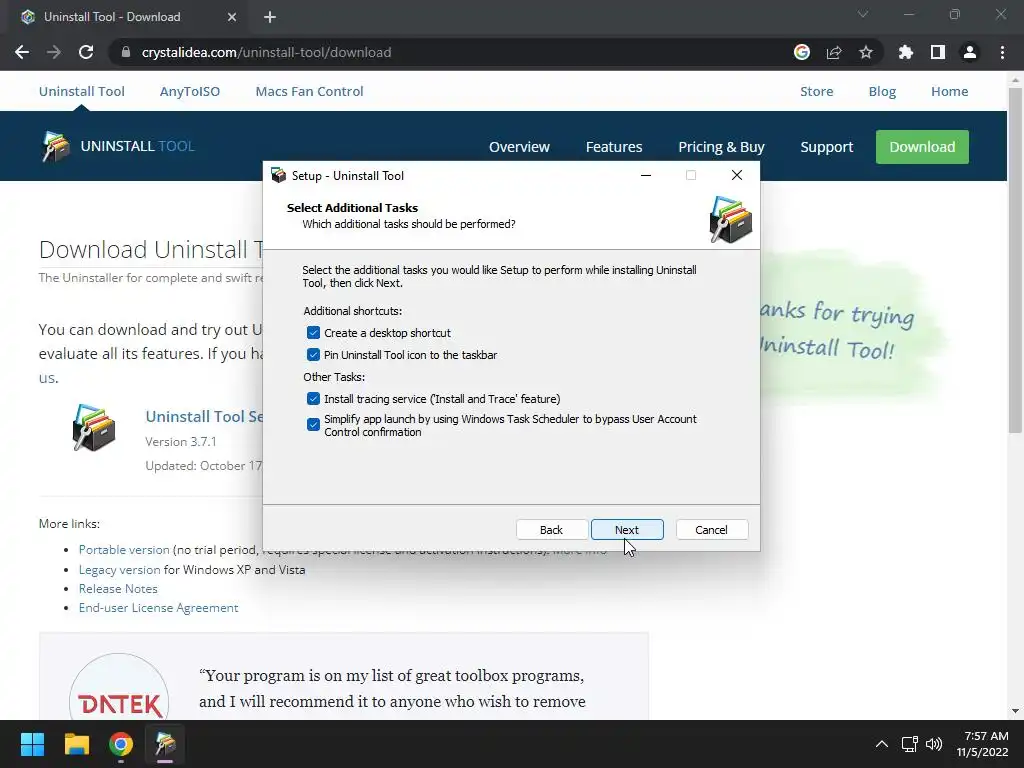Go to Home link
The height and width of the screenshot is (768, 1024).
click(x=950, y=91)
